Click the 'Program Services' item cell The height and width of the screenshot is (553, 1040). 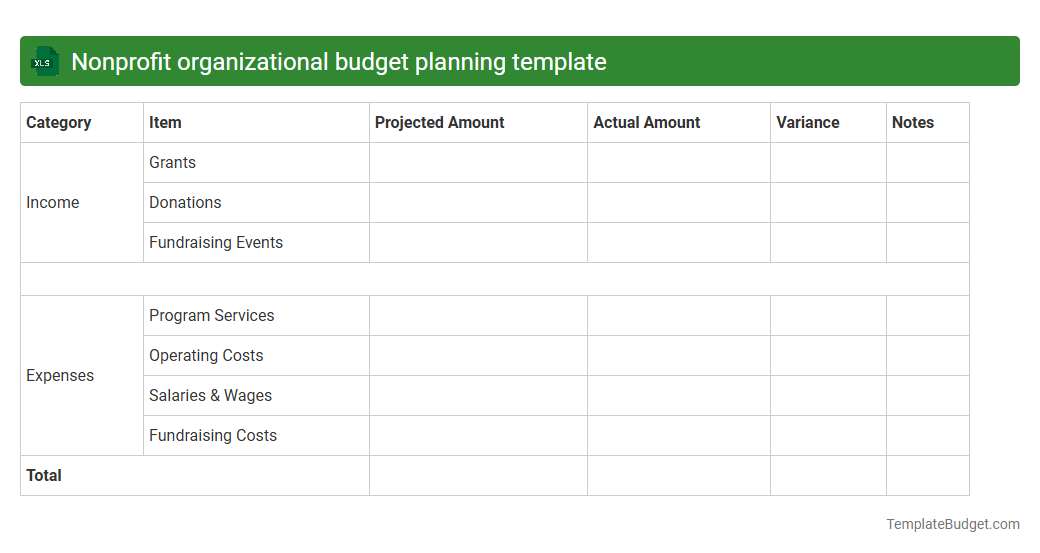257,316
